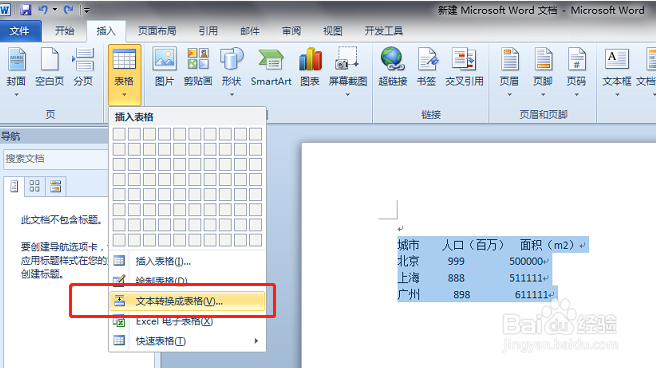The image size is (656, 368).
Task: Expand the Page Number dropdown arrow
Action: [576, 95]
